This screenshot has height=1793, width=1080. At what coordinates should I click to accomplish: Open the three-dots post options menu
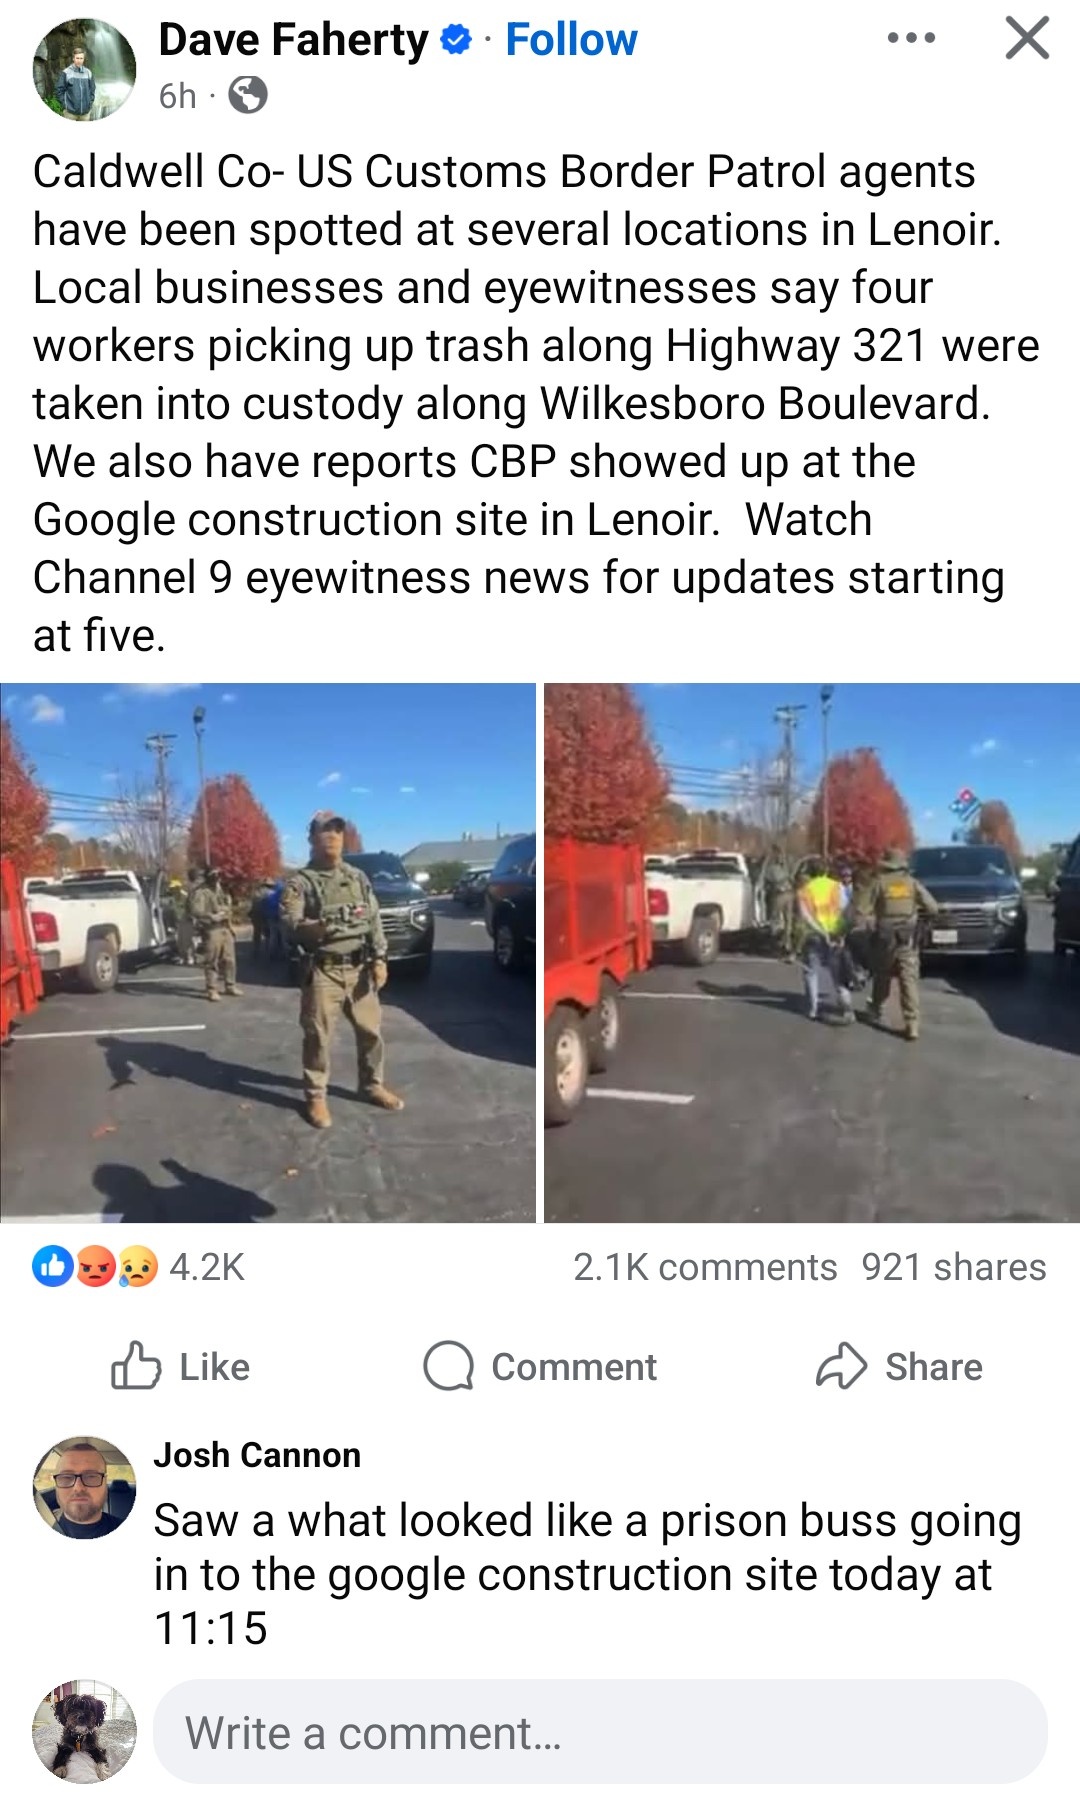[911, 39]
